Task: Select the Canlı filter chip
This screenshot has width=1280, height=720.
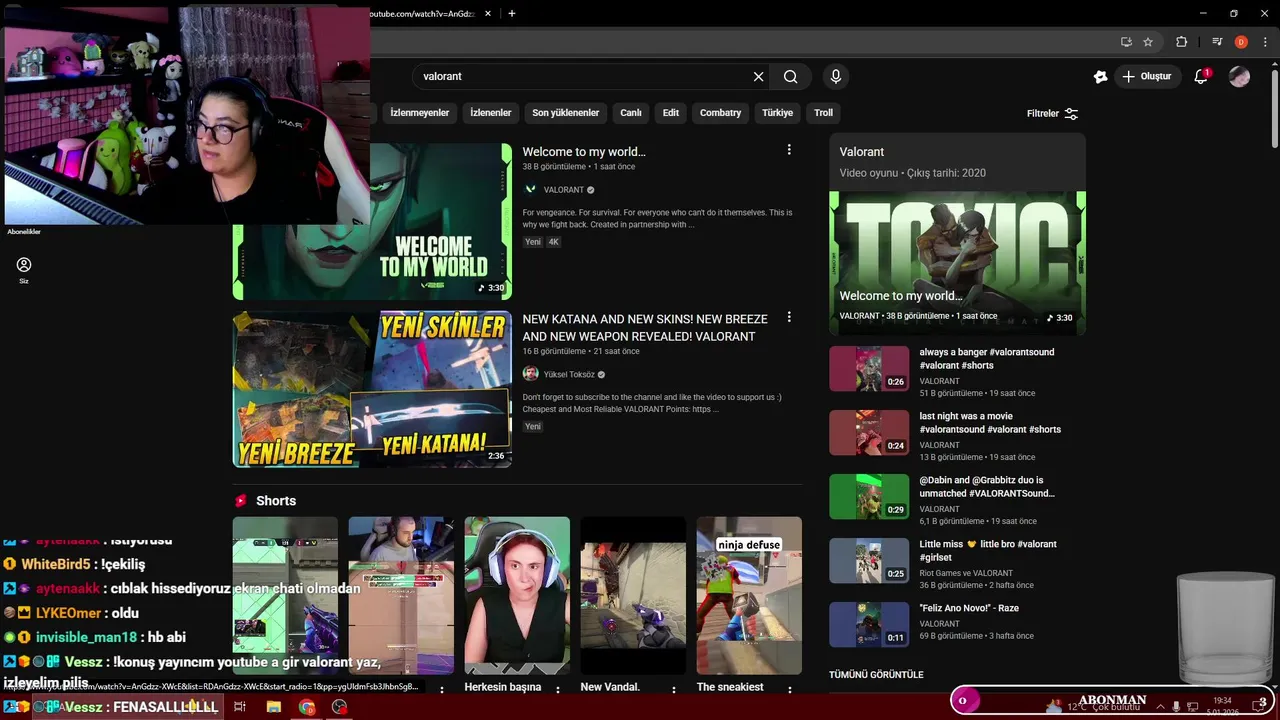Action: pos(631,113)
